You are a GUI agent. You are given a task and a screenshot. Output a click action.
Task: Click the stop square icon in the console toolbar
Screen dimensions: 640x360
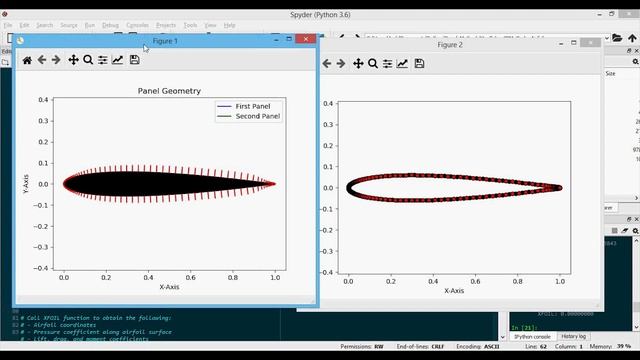click(x=614, y=231)
